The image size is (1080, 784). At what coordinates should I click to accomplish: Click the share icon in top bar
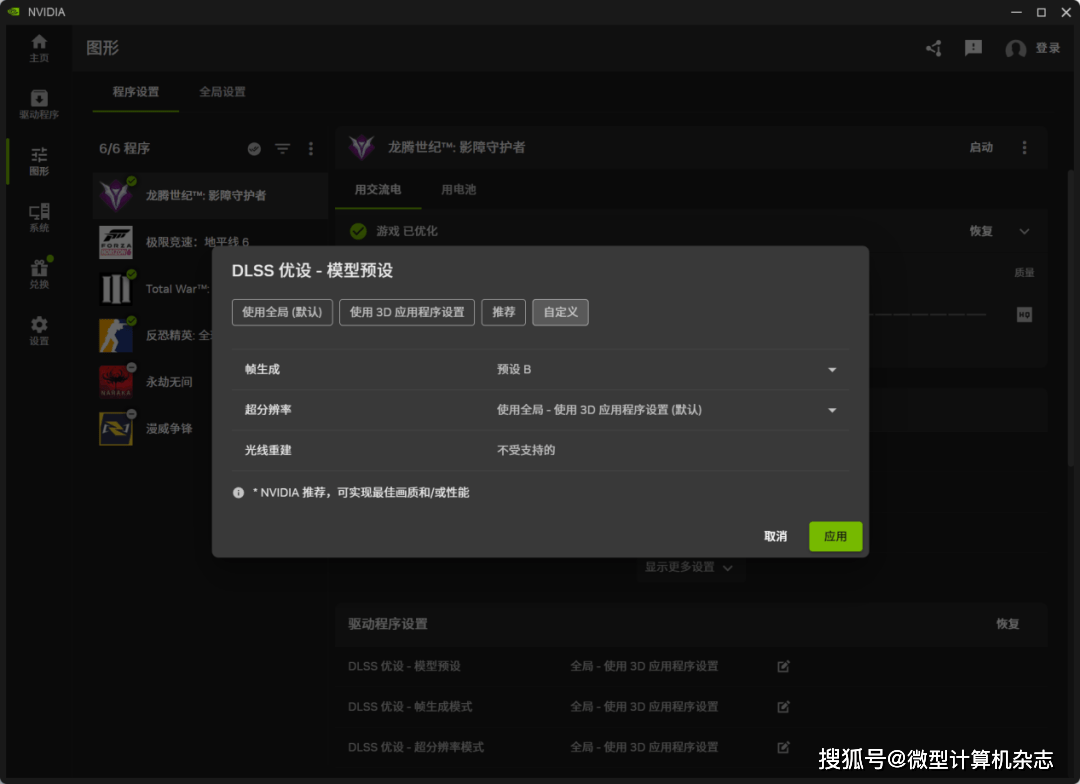(x=934, y=48)
